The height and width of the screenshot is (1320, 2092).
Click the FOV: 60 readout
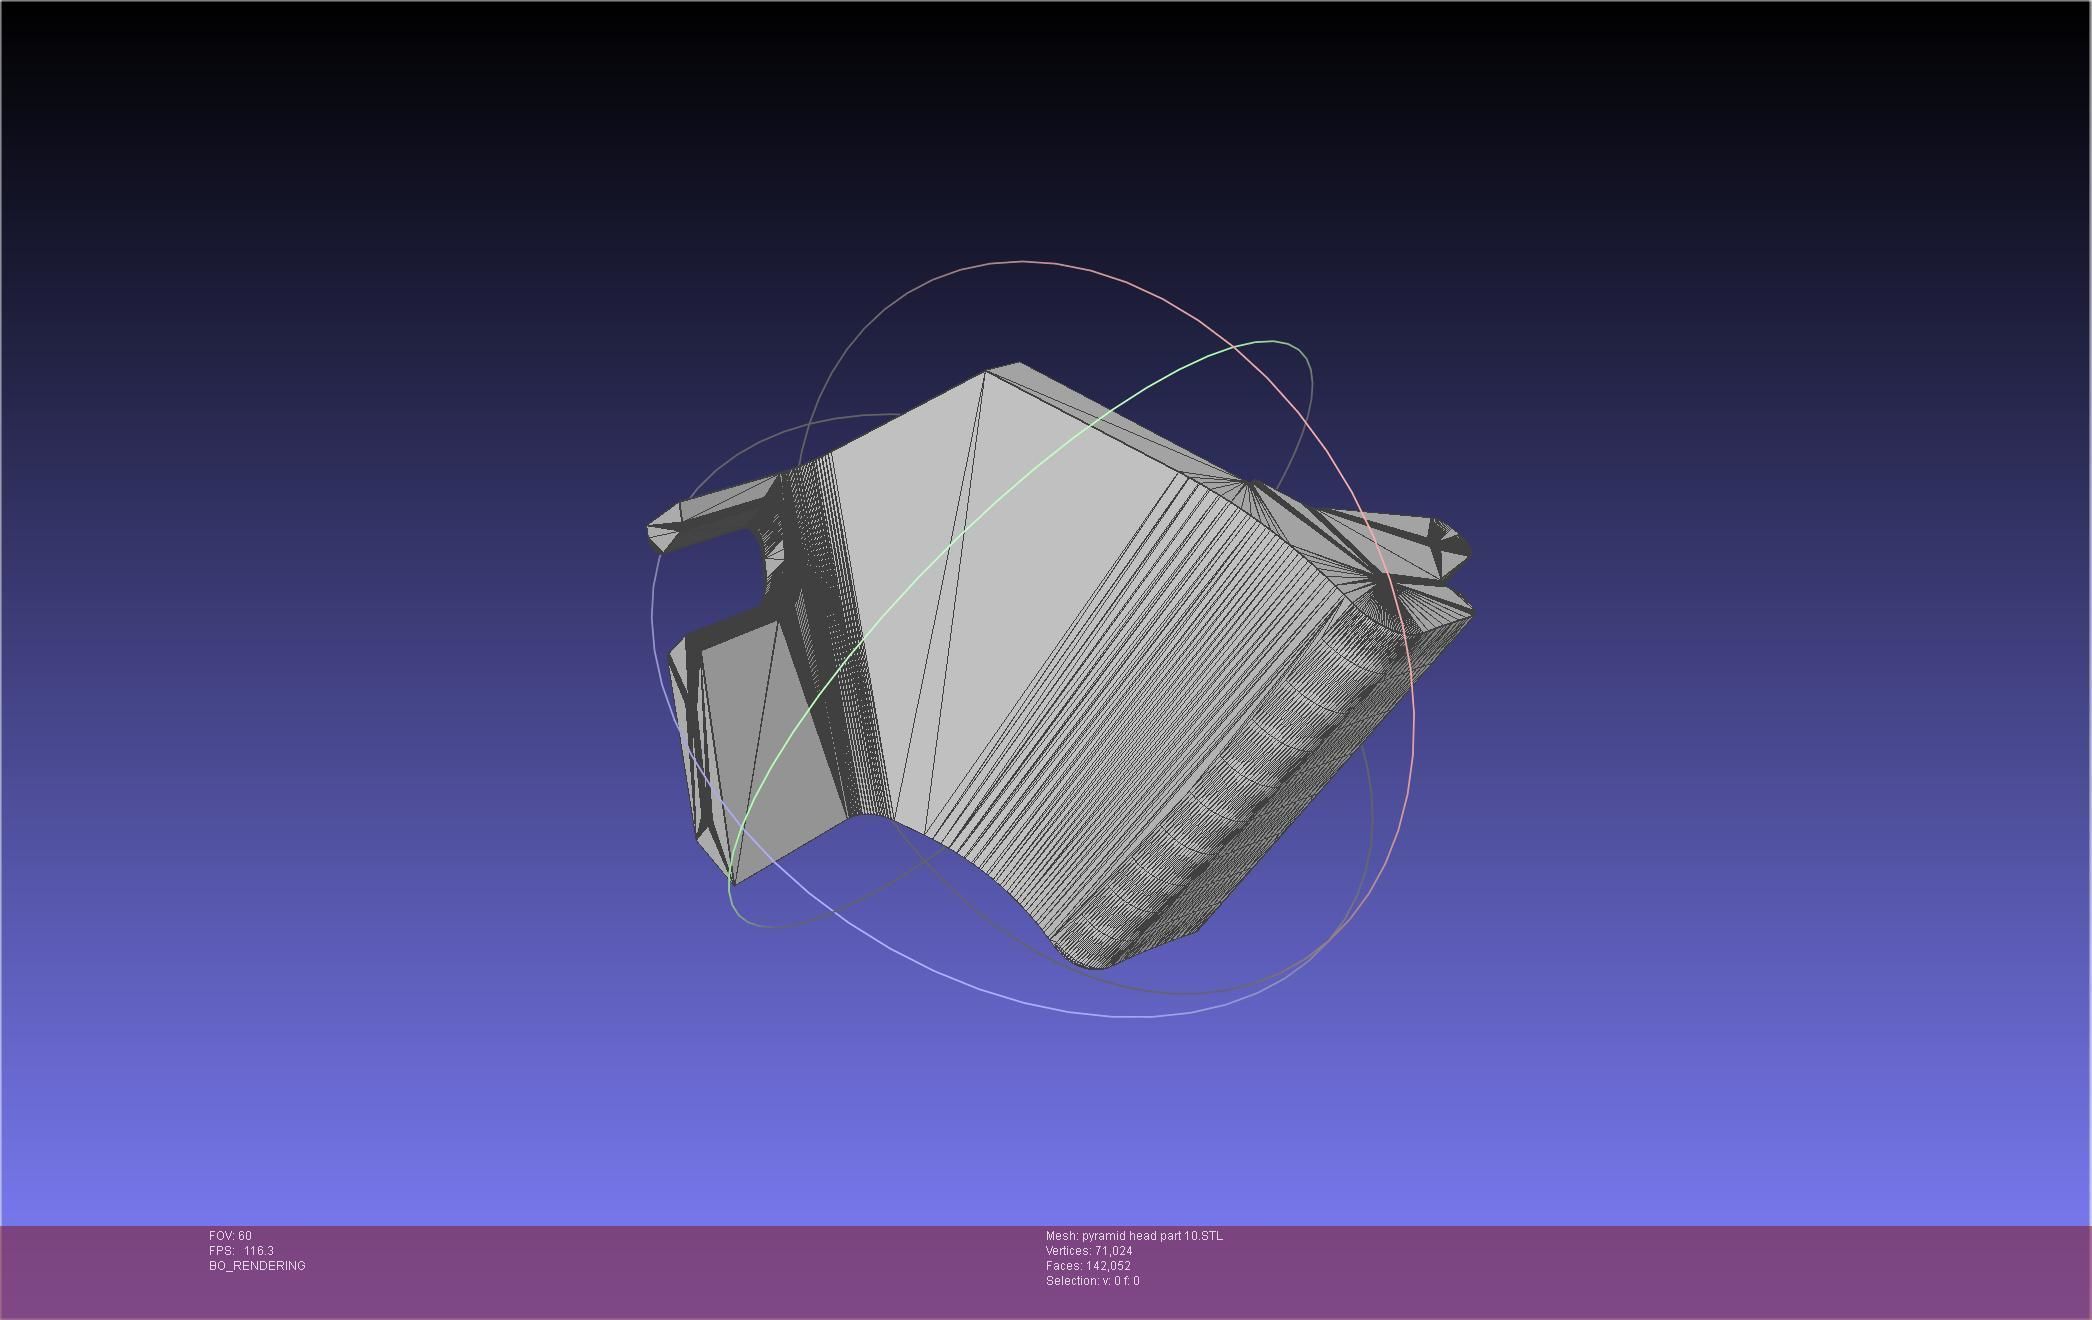point(230,1236)
